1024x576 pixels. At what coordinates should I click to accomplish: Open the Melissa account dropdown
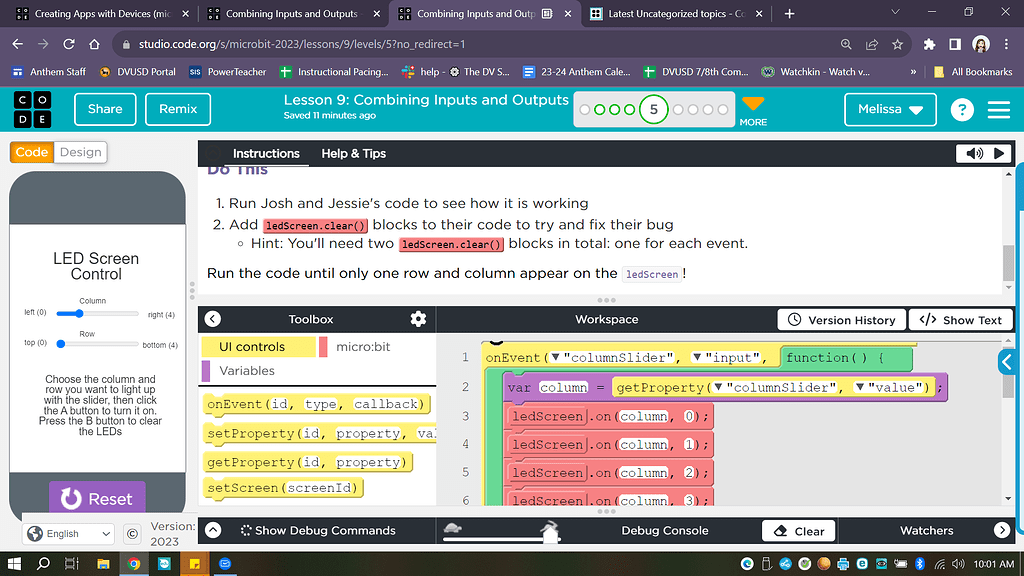point(890,110)
